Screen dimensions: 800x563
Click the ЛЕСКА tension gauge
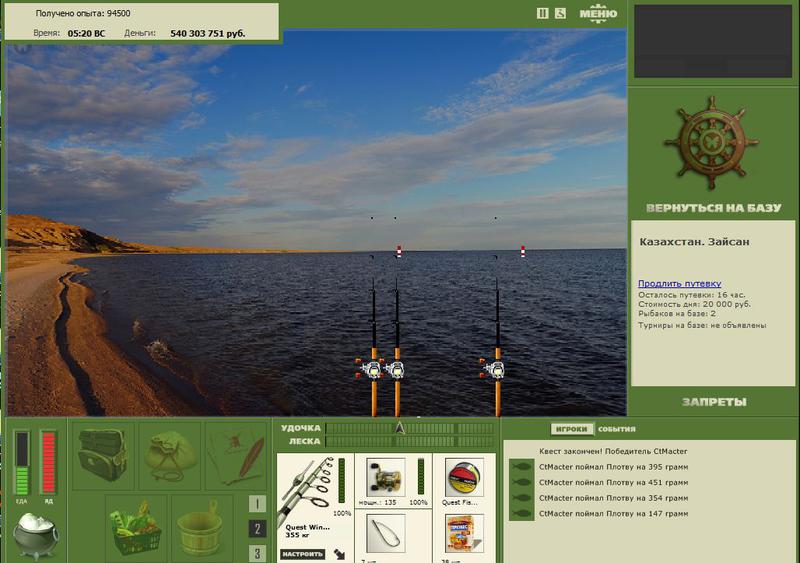(x=409, y=442)
